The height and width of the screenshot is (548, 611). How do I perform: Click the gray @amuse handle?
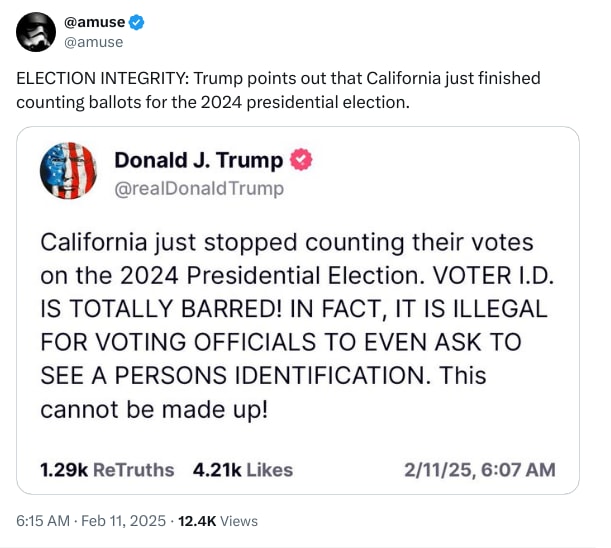point(94,42)
